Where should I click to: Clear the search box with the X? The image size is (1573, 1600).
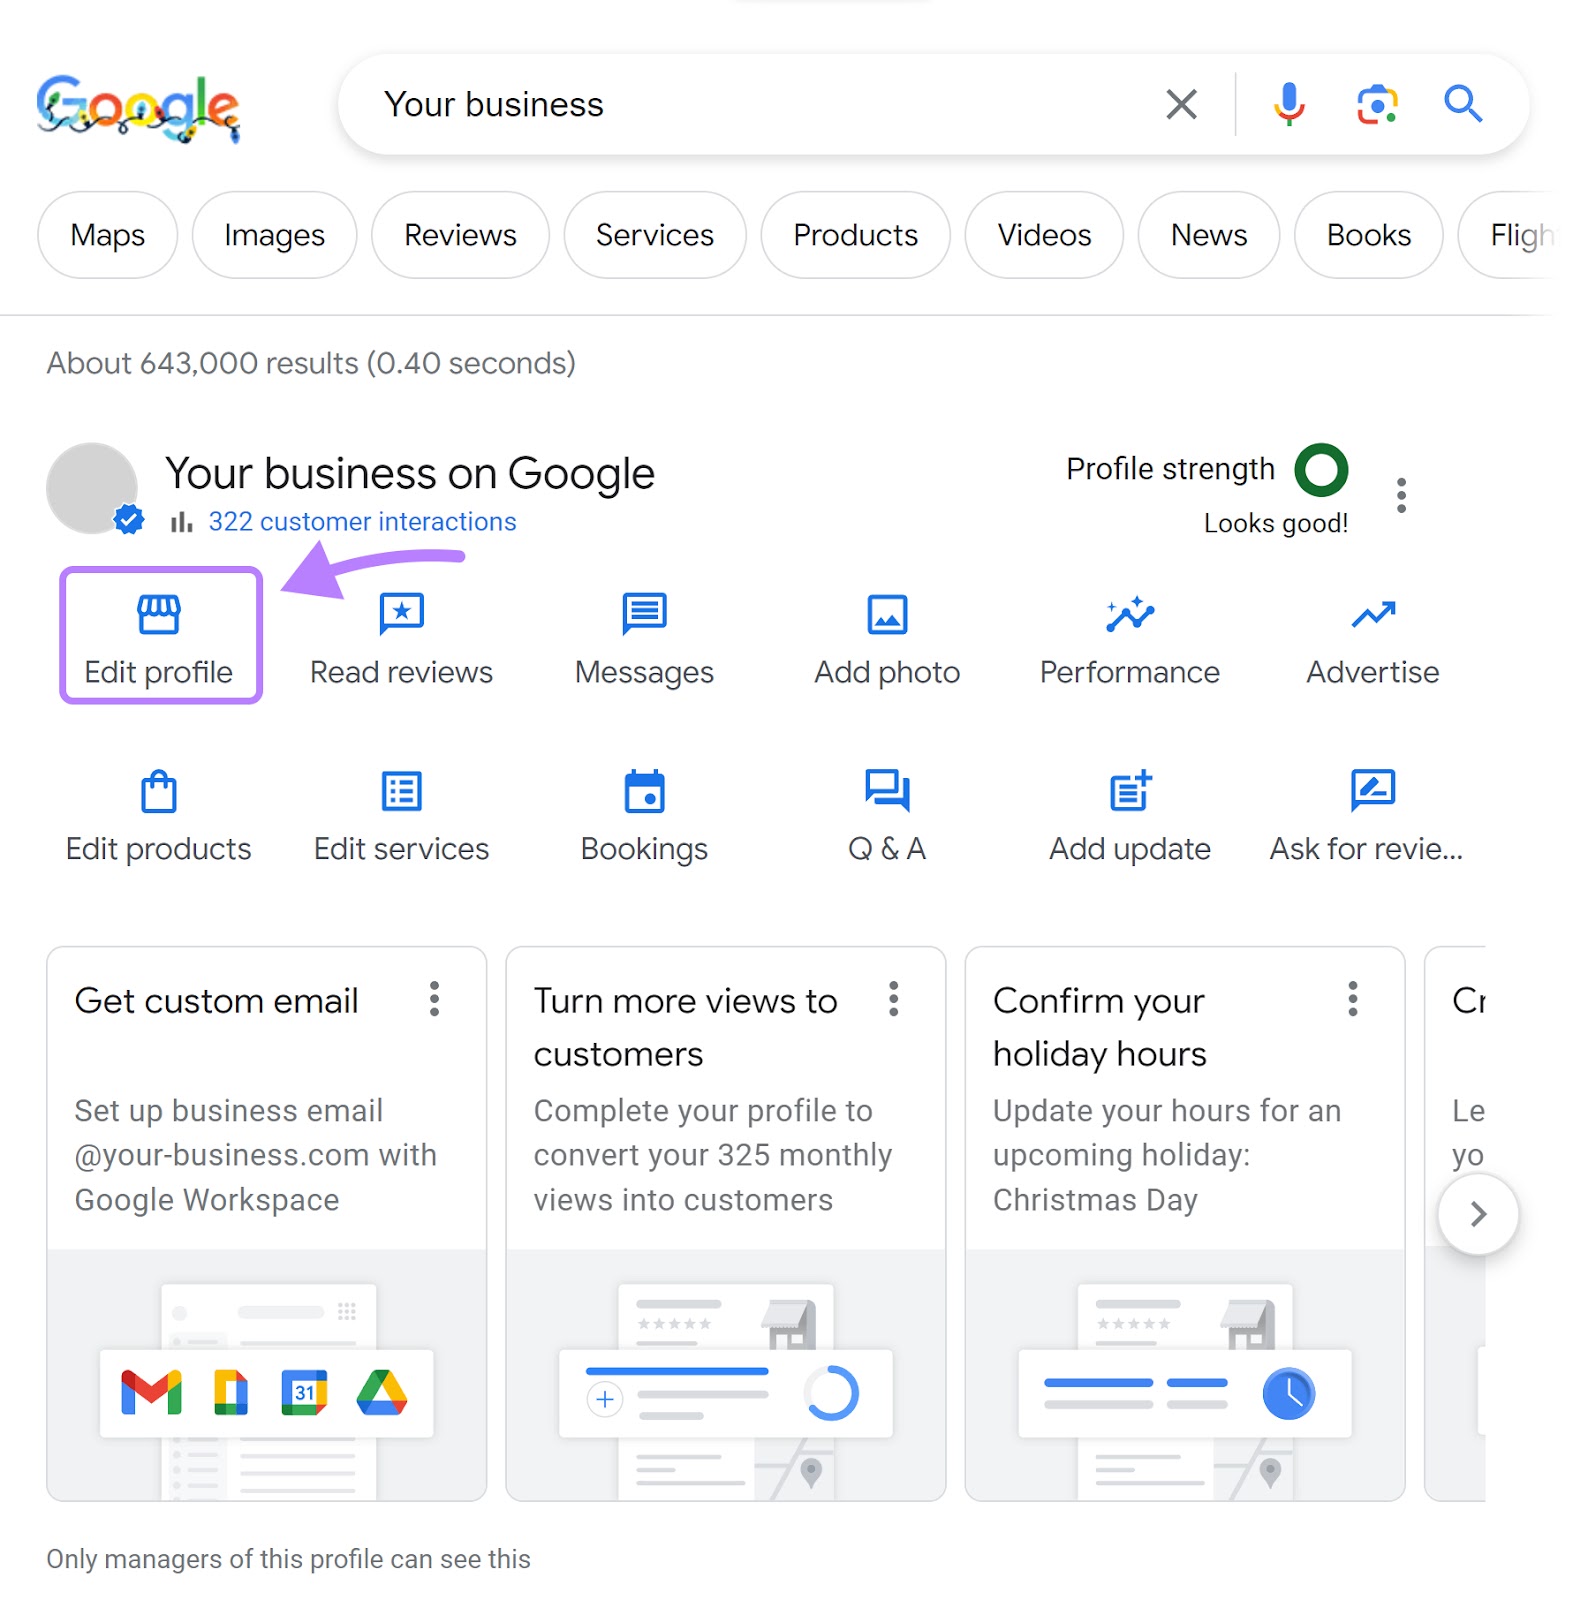pyautogui.click(x=1180, y=104)
